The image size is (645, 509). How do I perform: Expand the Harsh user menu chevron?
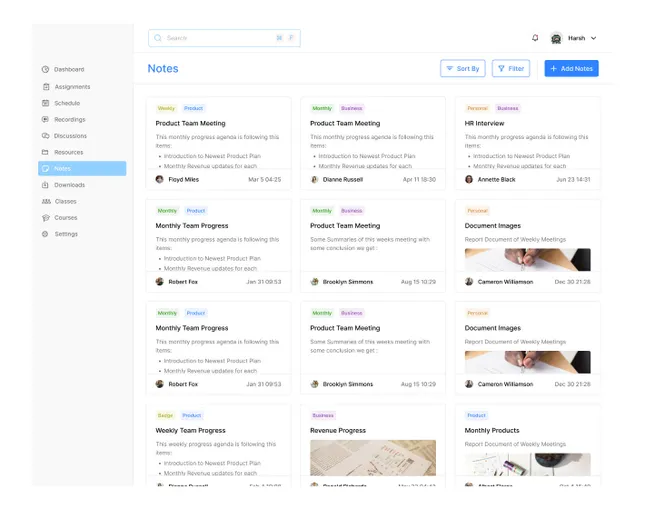tap(594, 38)
